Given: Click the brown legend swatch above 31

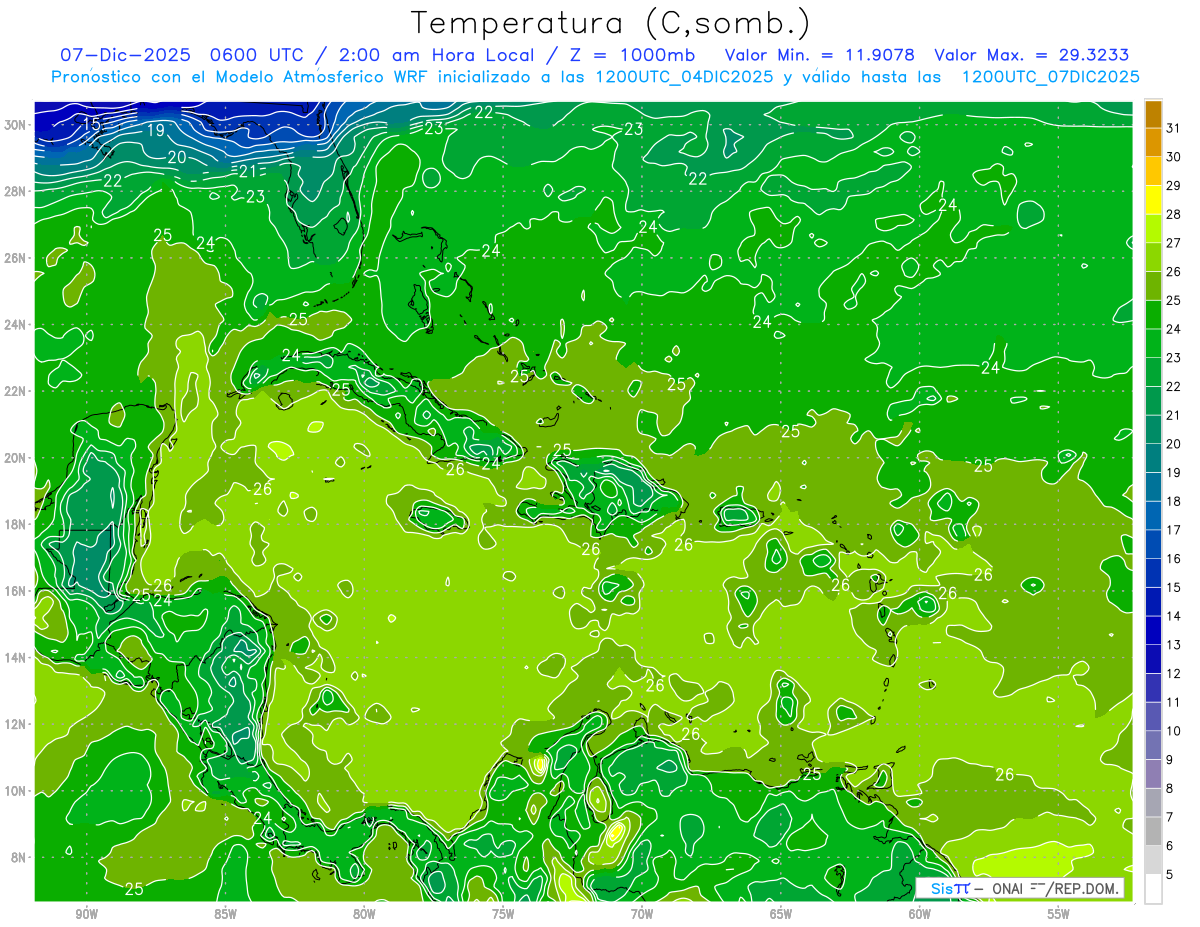Looking at the screenshot, I should pos(1153,113).
